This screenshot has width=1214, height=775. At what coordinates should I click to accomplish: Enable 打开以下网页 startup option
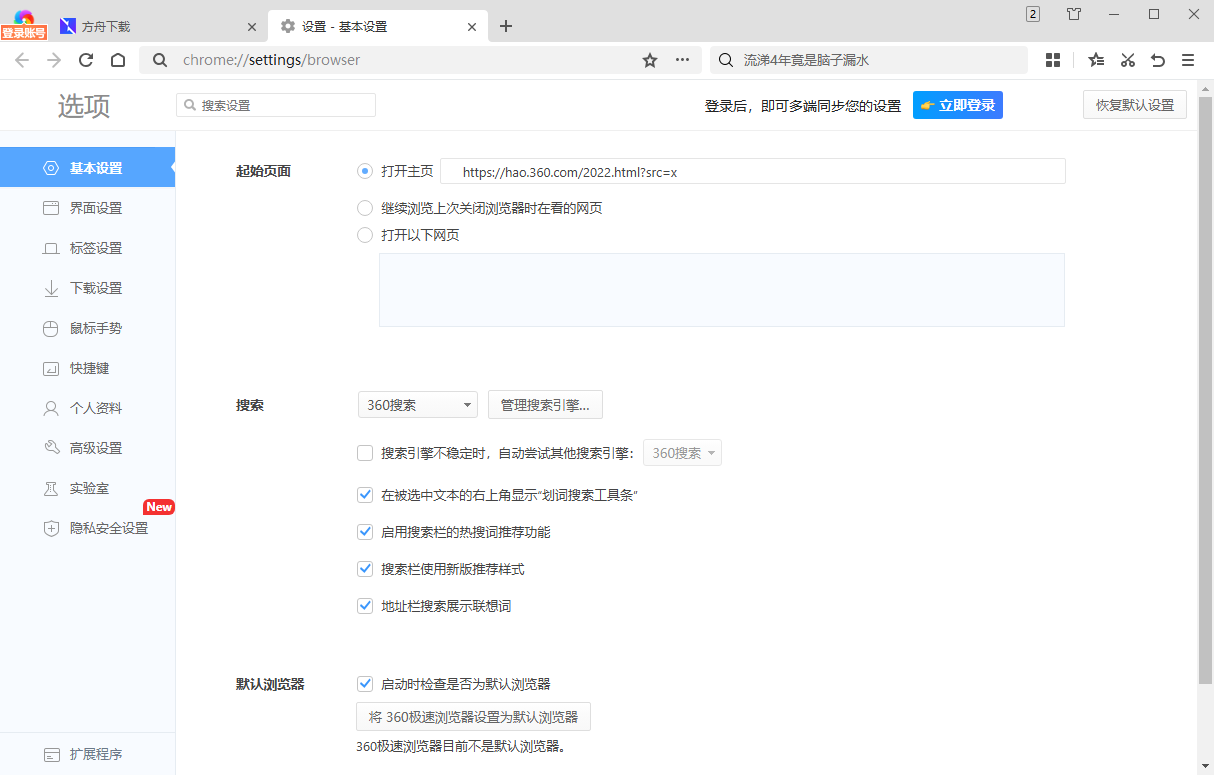(x=365, y=235)
